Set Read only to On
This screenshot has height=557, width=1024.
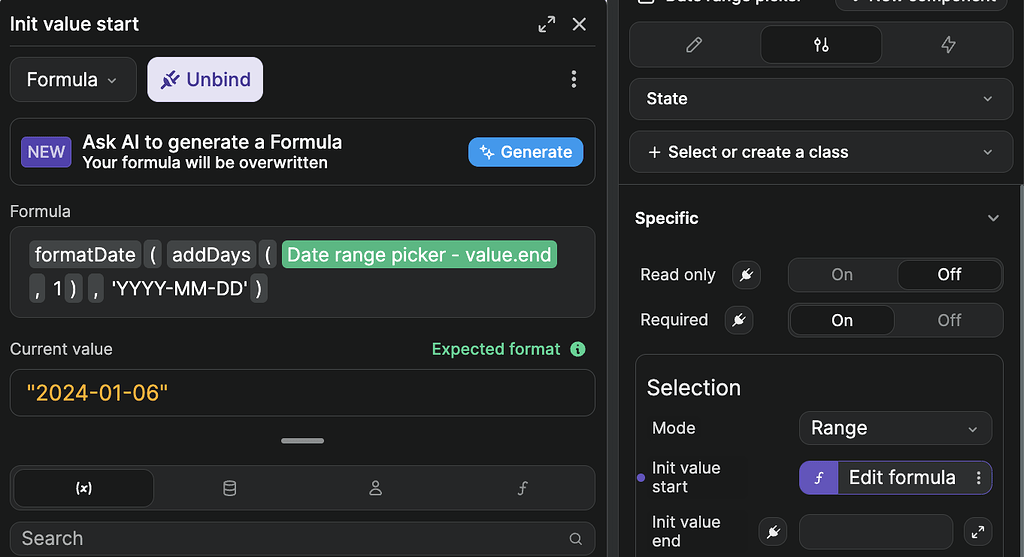pyautogui.click(x=842, y=275)
